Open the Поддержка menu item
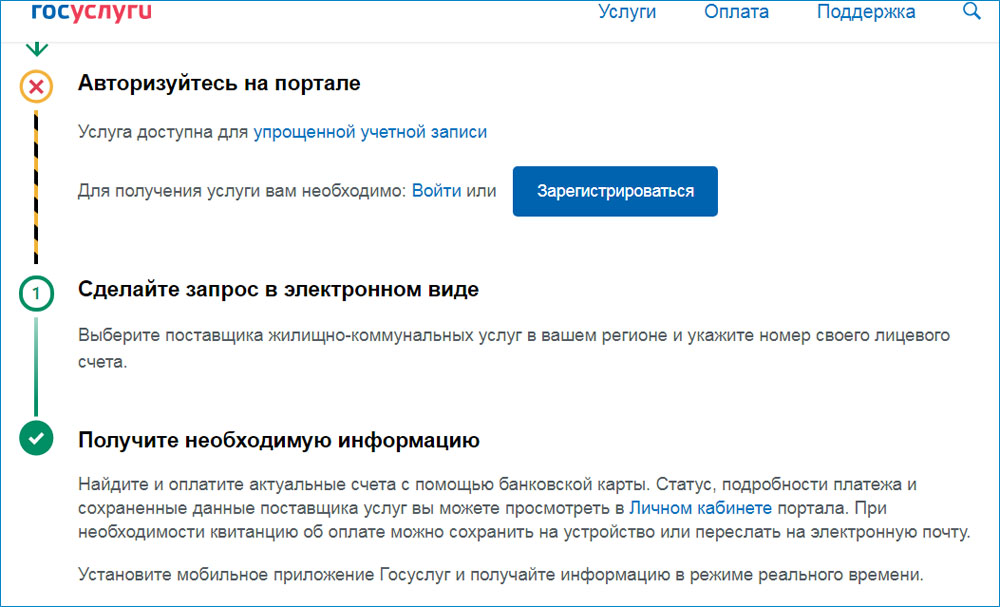The image size is (1000, 607). point(866,12)
